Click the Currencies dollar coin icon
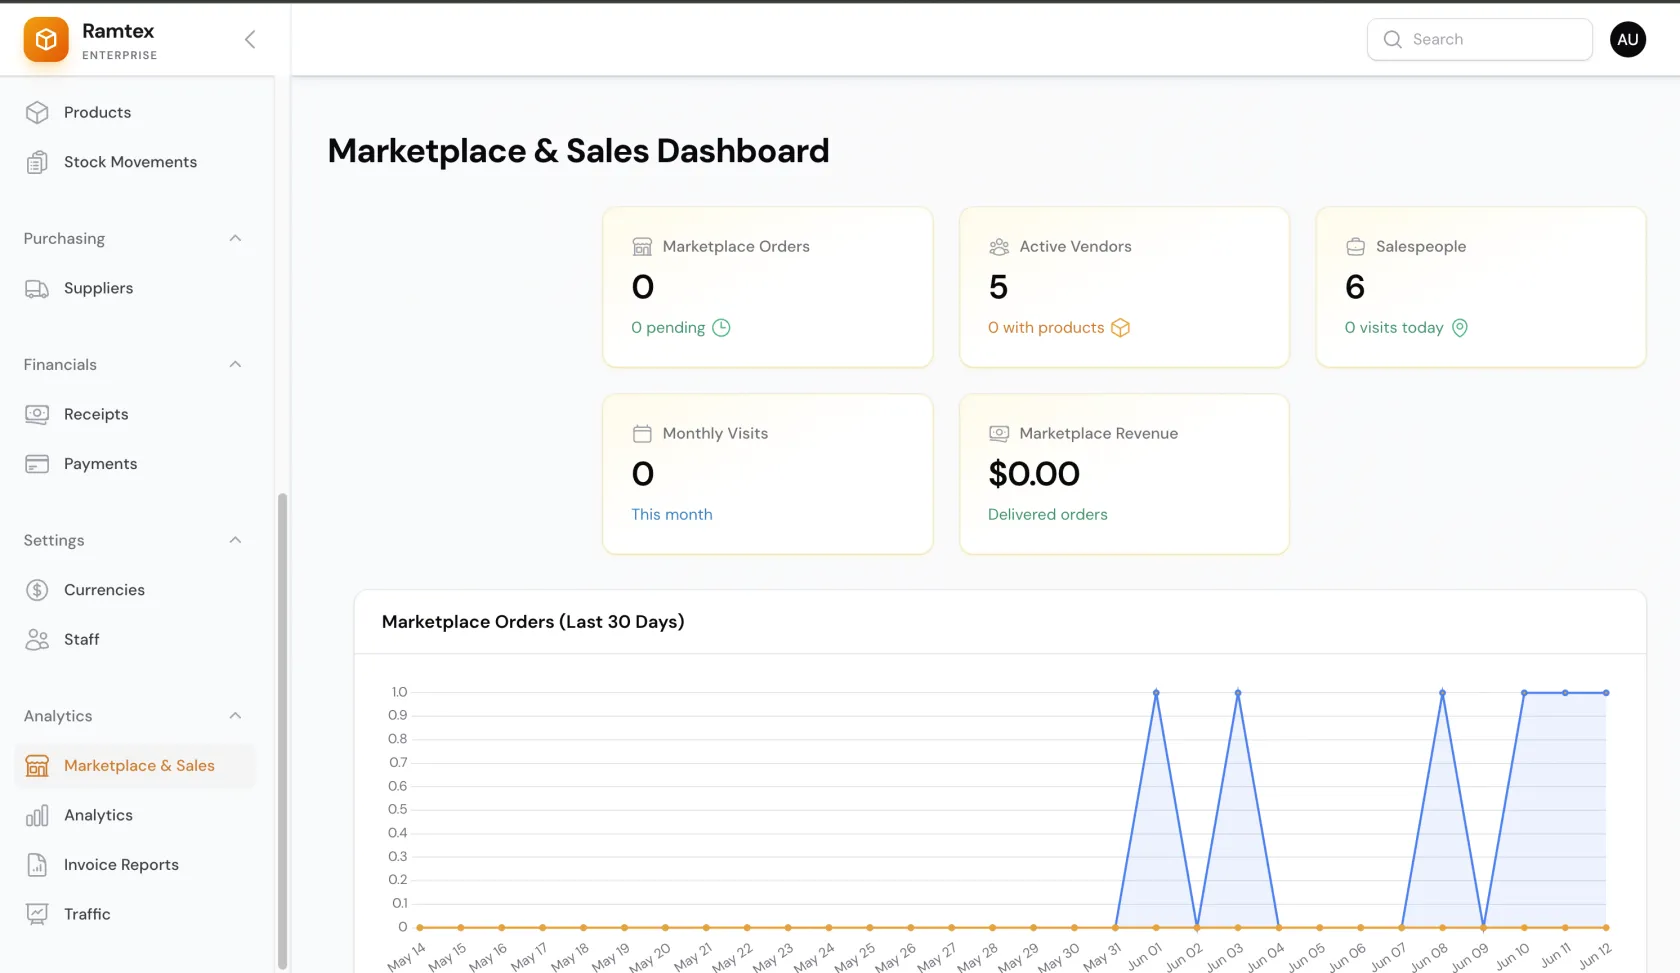The height and width of the screenshot is (973, 1680). click(x=37, y=590)
